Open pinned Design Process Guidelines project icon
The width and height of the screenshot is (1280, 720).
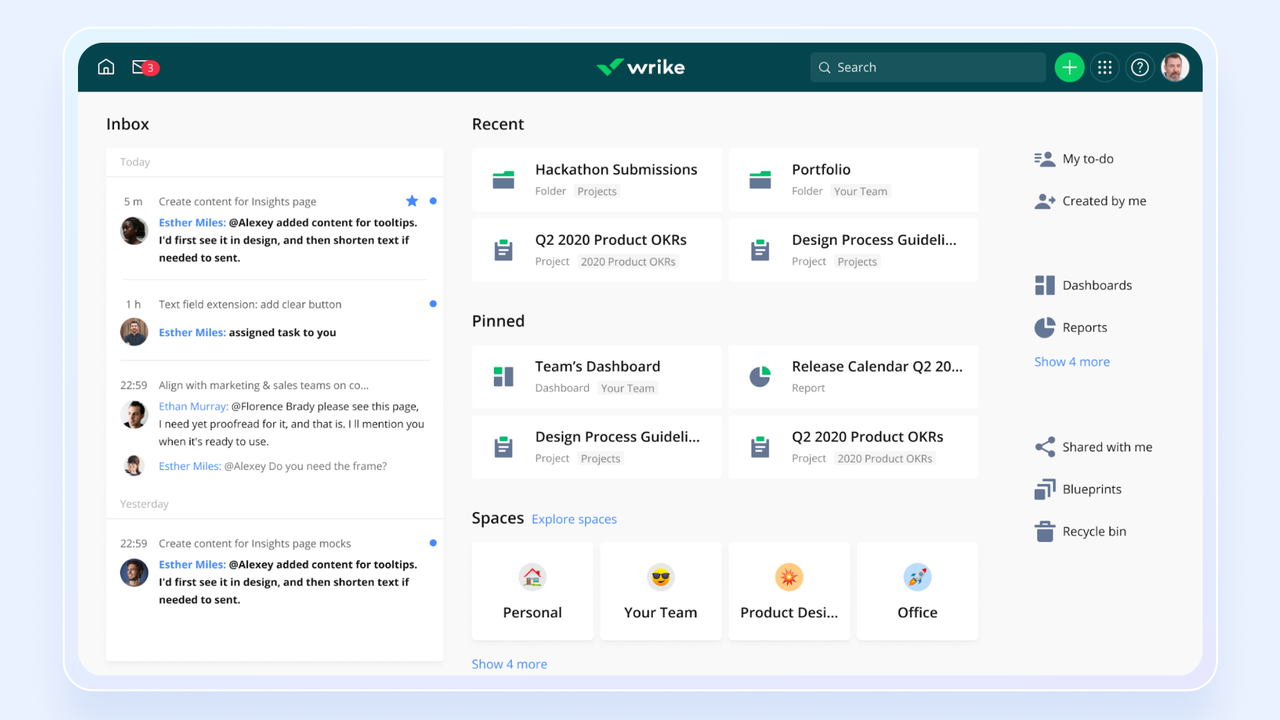point(503,447)
